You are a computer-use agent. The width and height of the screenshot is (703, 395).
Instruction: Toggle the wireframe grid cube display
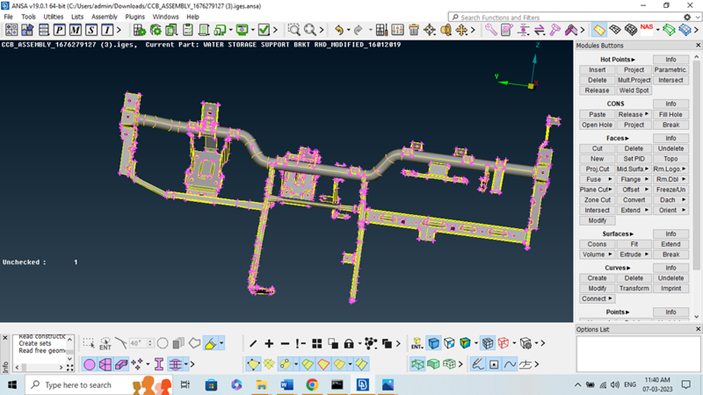coord(488,343)
